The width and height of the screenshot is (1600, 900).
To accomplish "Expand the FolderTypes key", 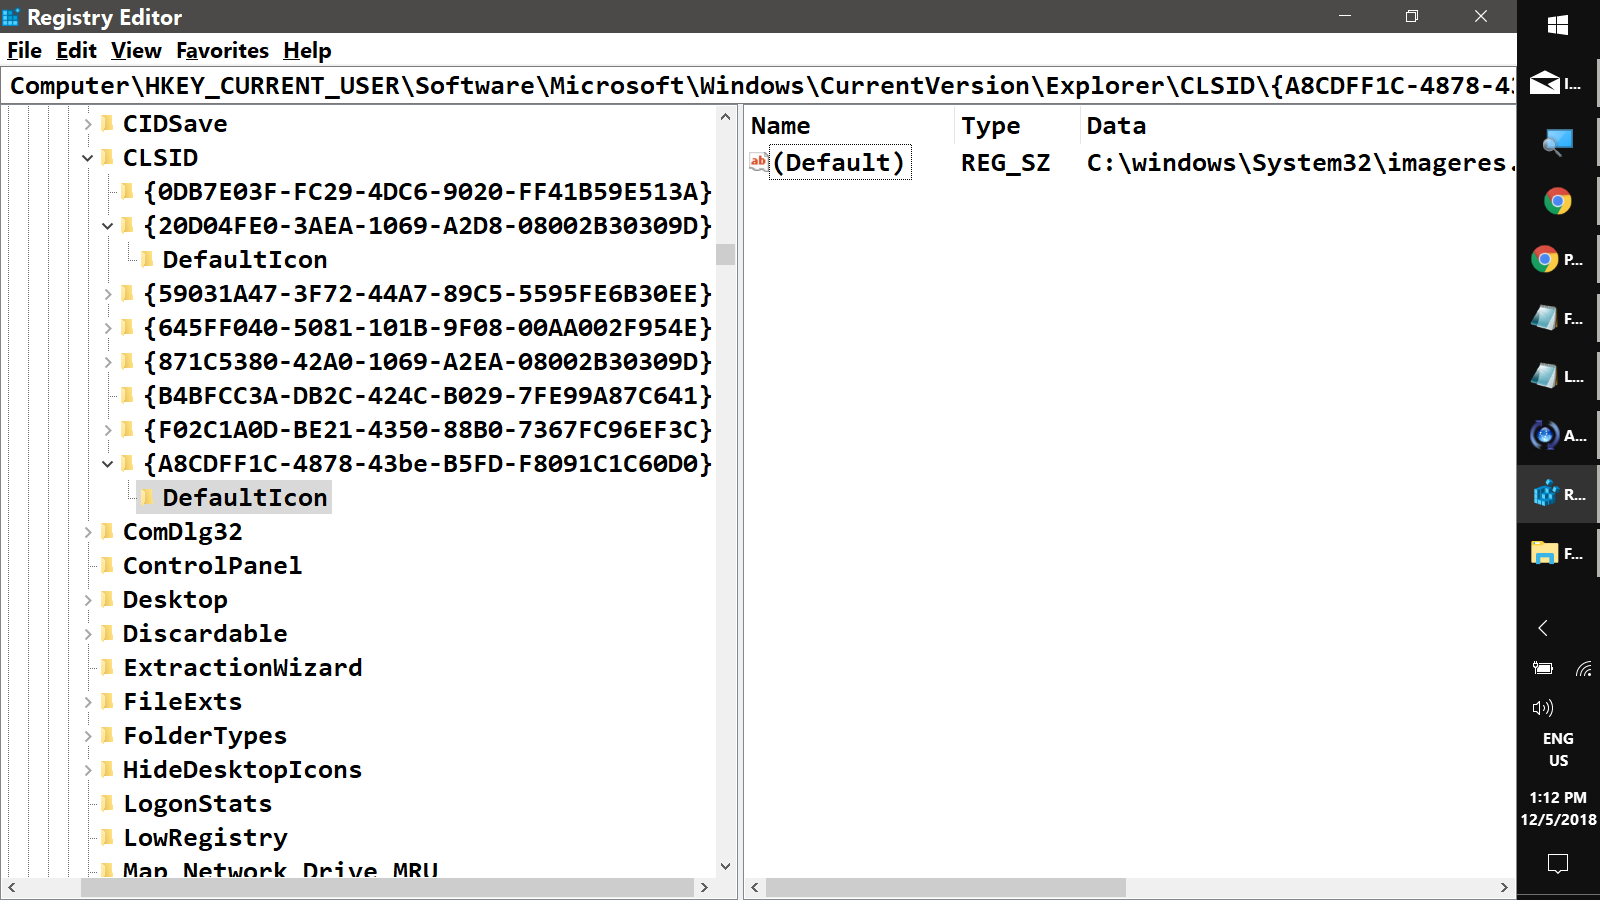I will [x=88, y=736].
